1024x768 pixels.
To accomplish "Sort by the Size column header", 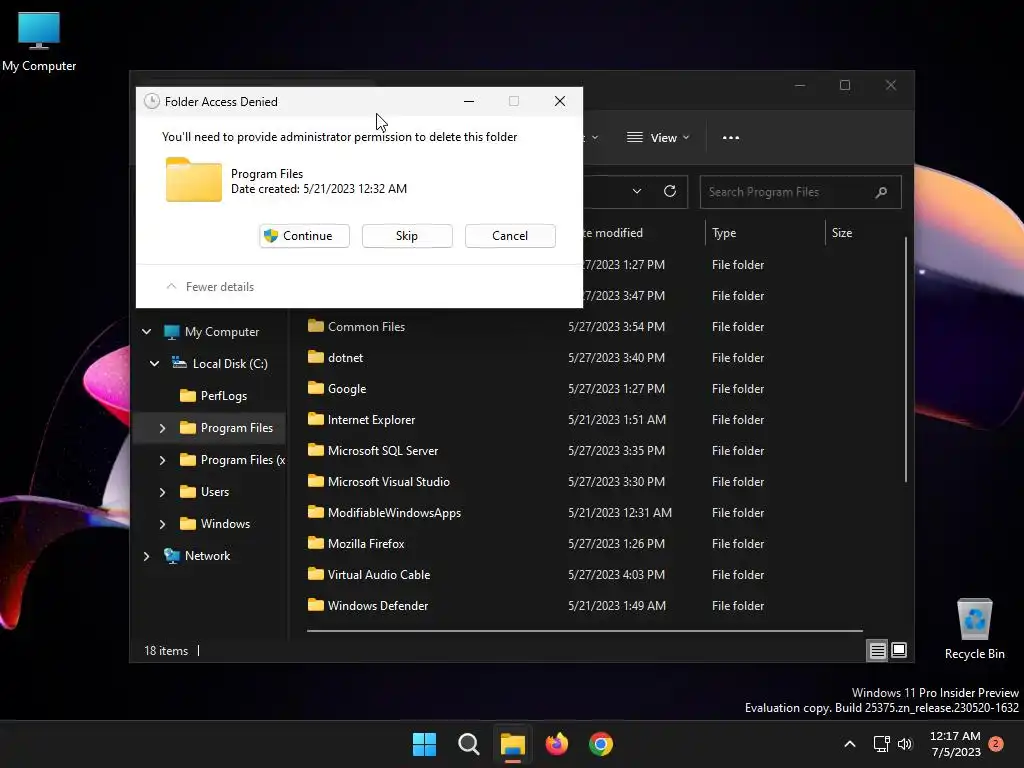I will (842, 232).
